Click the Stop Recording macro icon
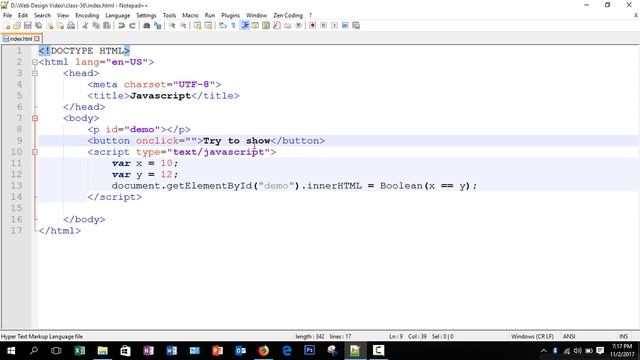This screenshot has height=360, width=640. 323,26
